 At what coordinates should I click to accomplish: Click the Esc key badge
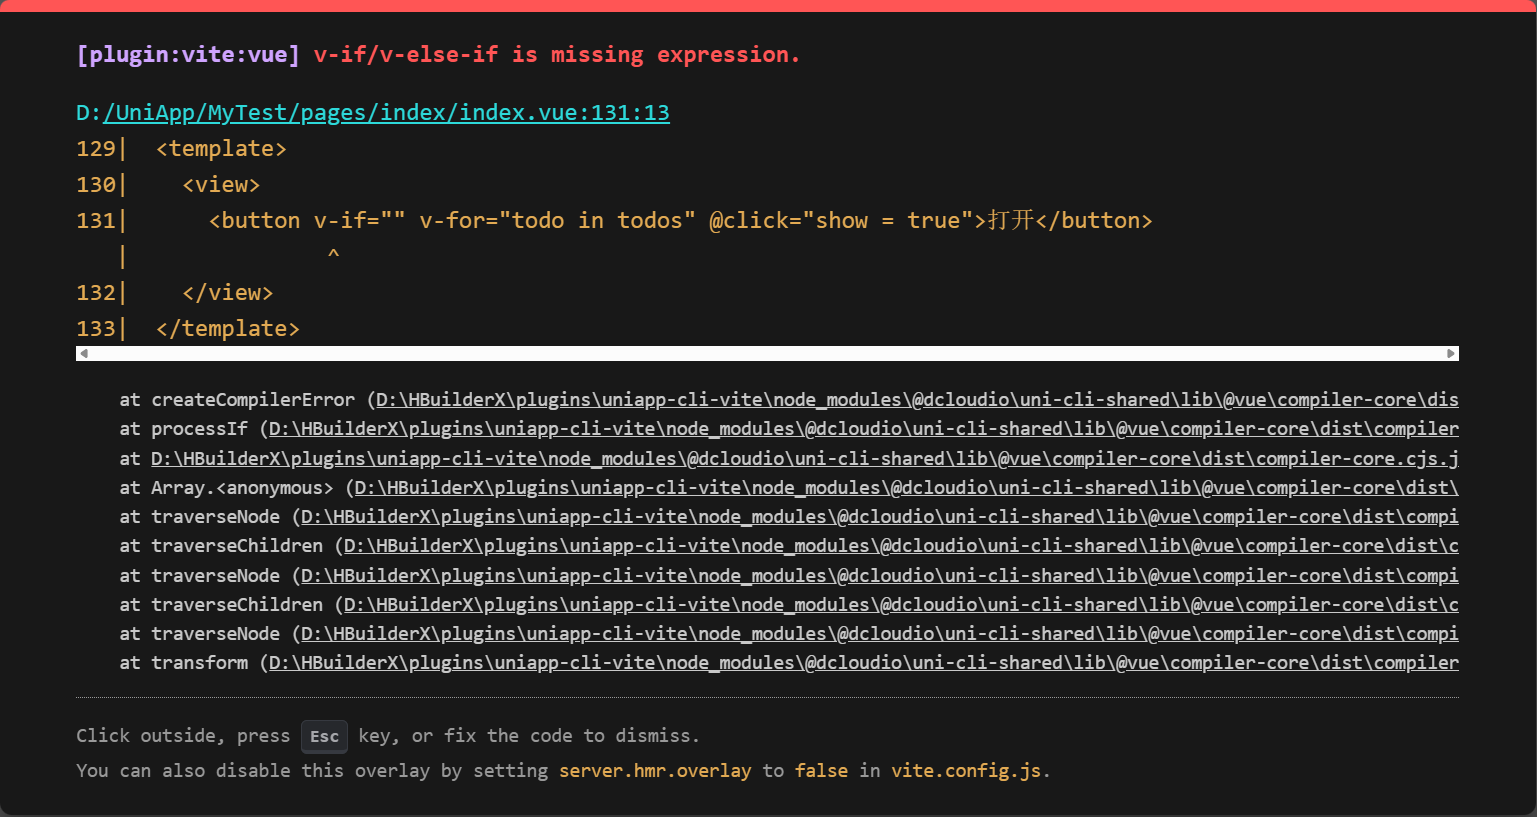tap(324, 737)
